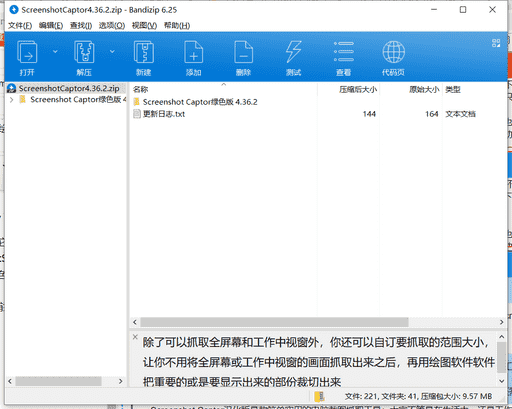The height and width of the screenshot is (409, 512).
Task: Click the original size value 164
Action: click(x=432, y=114)
